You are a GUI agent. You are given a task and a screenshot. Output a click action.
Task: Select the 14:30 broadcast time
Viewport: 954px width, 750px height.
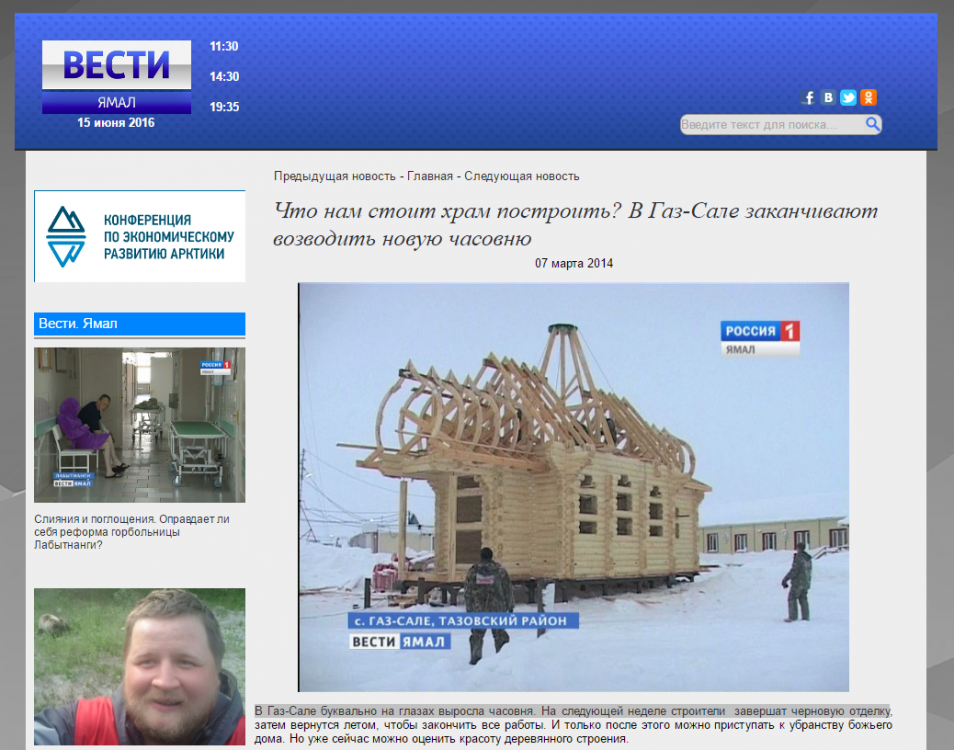(224, 77)
